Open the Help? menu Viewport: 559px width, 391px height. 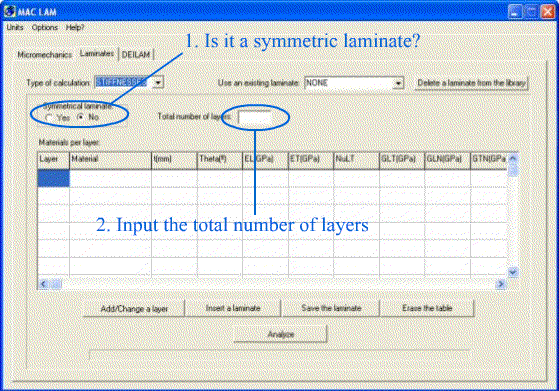pos(75,27)
